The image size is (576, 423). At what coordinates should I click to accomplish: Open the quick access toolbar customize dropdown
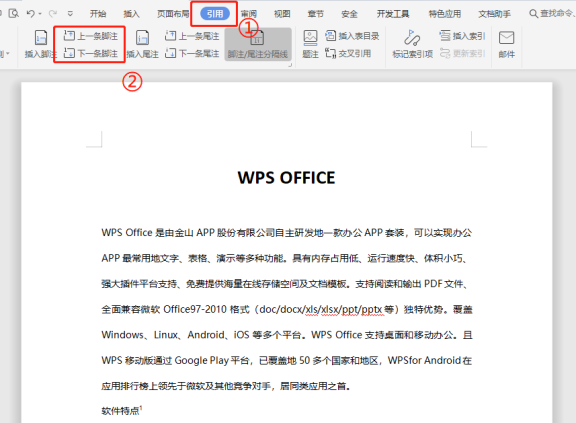(x=70, y=14)
